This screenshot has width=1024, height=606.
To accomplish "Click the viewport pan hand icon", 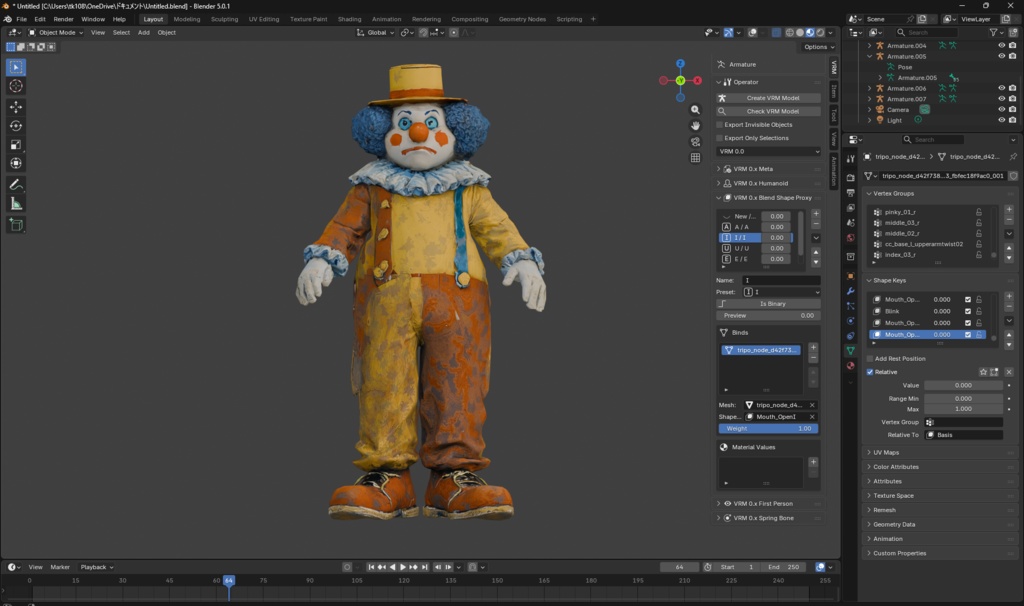I will pos(696,125).
